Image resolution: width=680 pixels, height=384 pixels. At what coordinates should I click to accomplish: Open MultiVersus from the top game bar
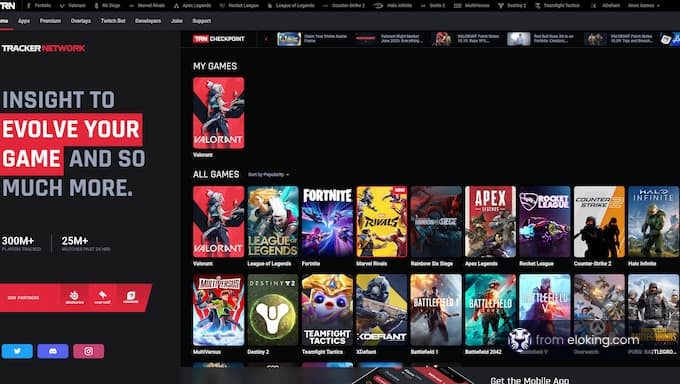coord(471,6)
